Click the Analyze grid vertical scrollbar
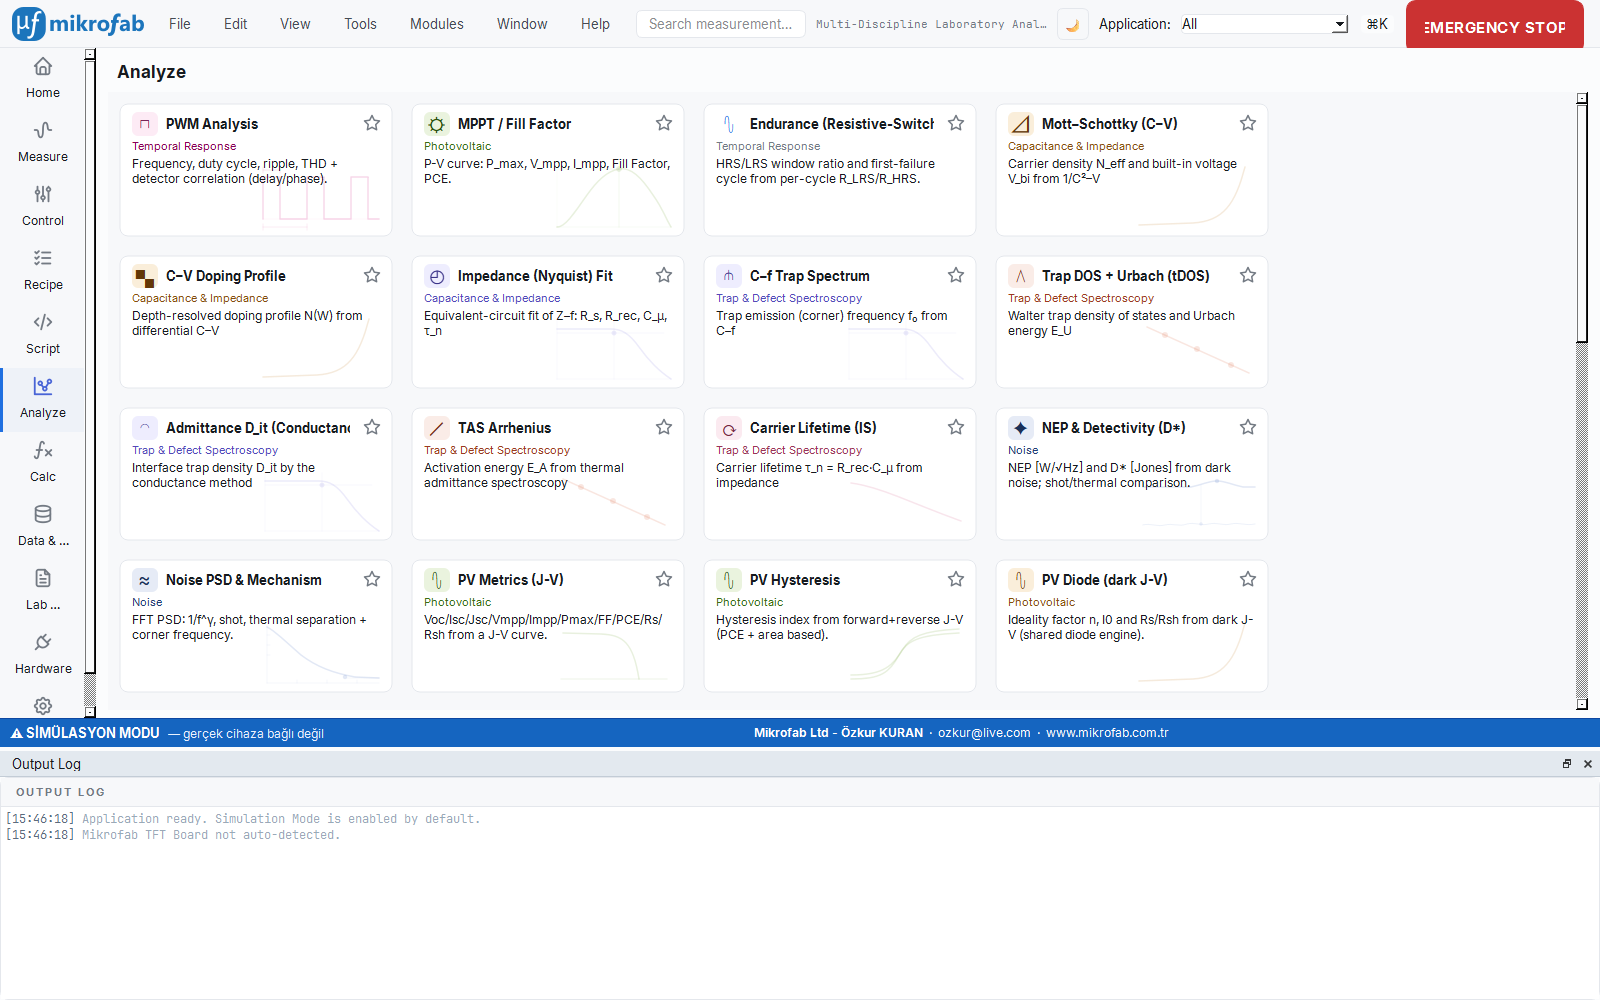The image size is (1600, 1000). pos(1582,401)
